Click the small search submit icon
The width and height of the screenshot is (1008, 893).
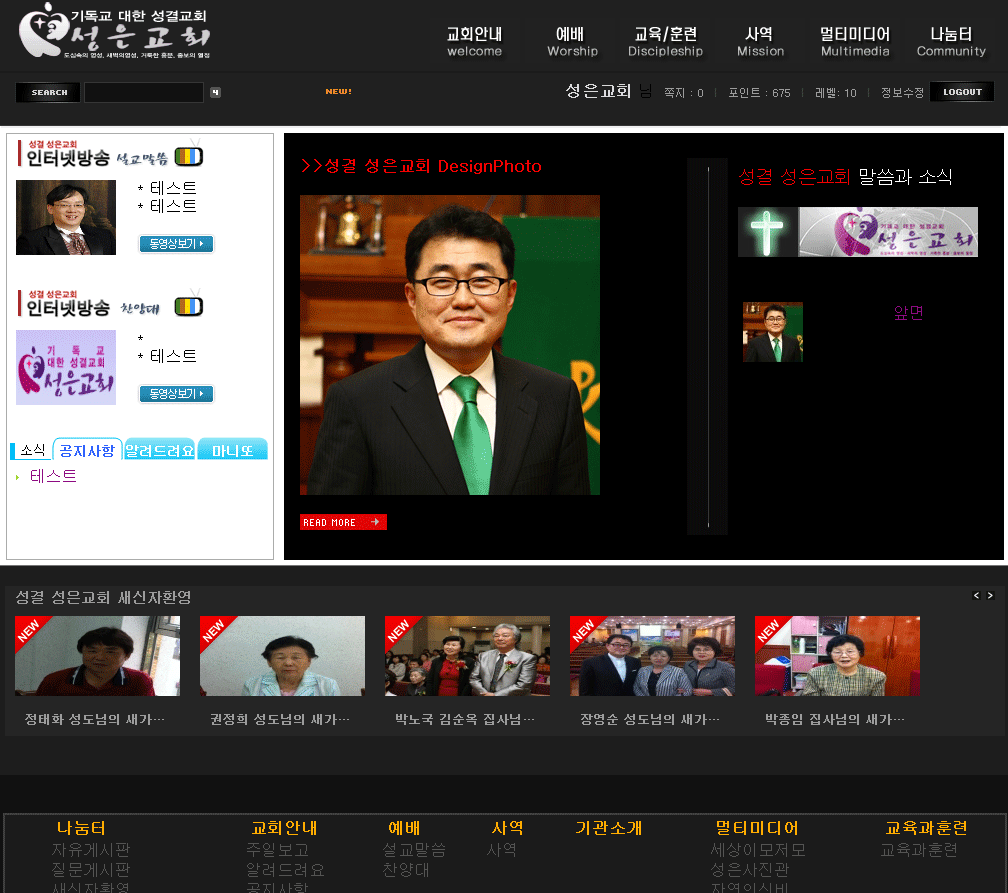coord(215,93)
